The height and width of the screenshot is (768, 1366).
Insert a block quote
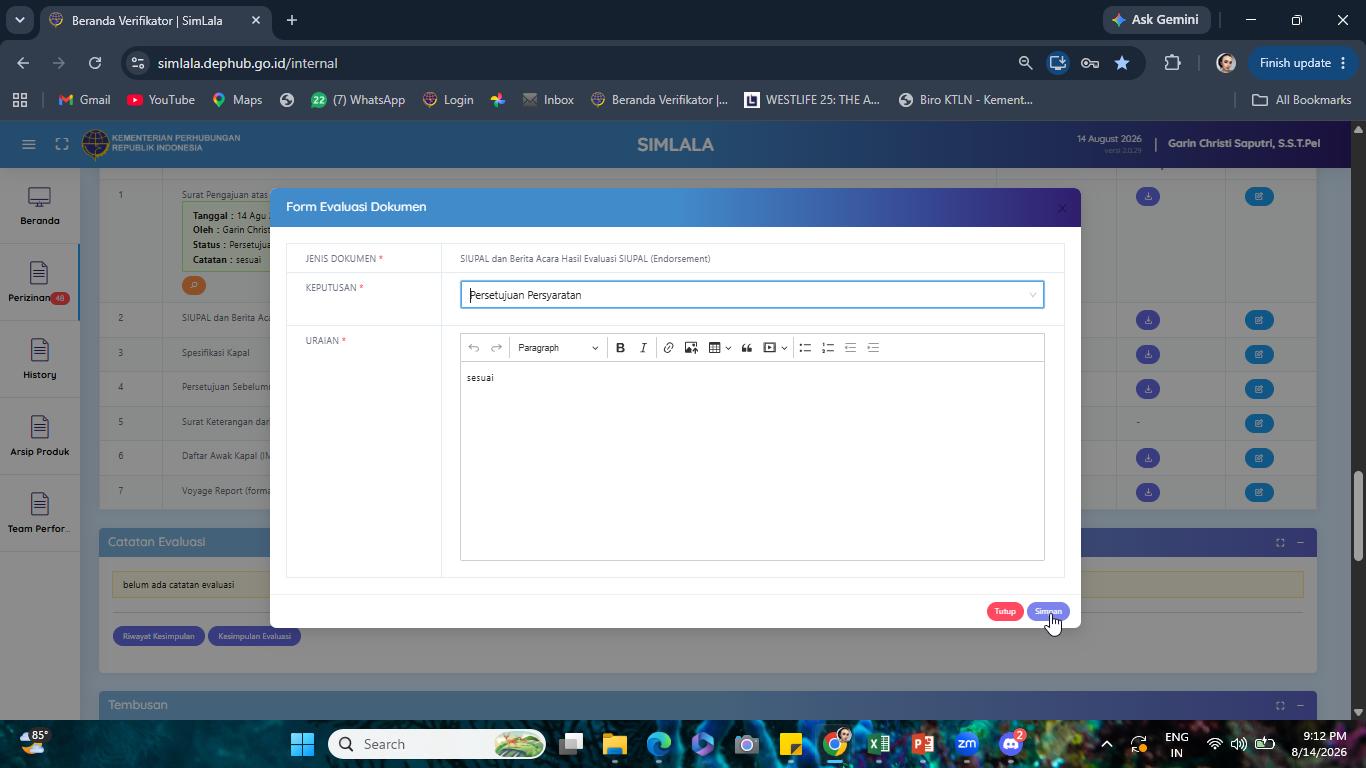tap(746, 348)
